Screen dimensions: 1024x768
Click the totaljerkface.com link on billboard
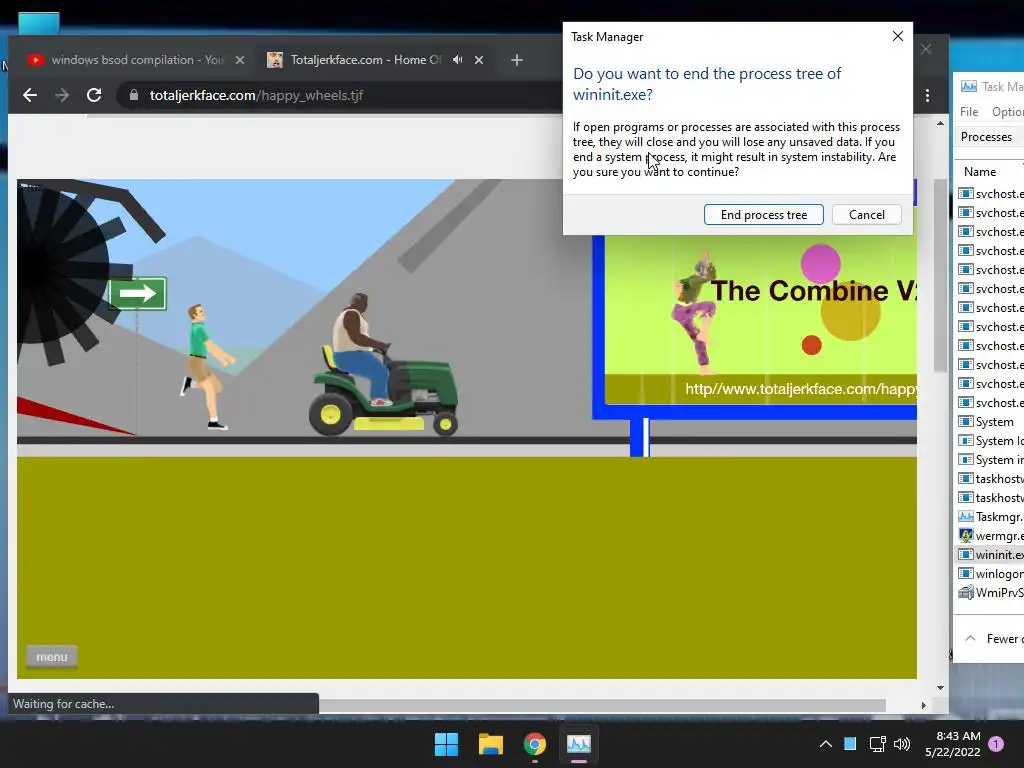click(x=801, y=389)
